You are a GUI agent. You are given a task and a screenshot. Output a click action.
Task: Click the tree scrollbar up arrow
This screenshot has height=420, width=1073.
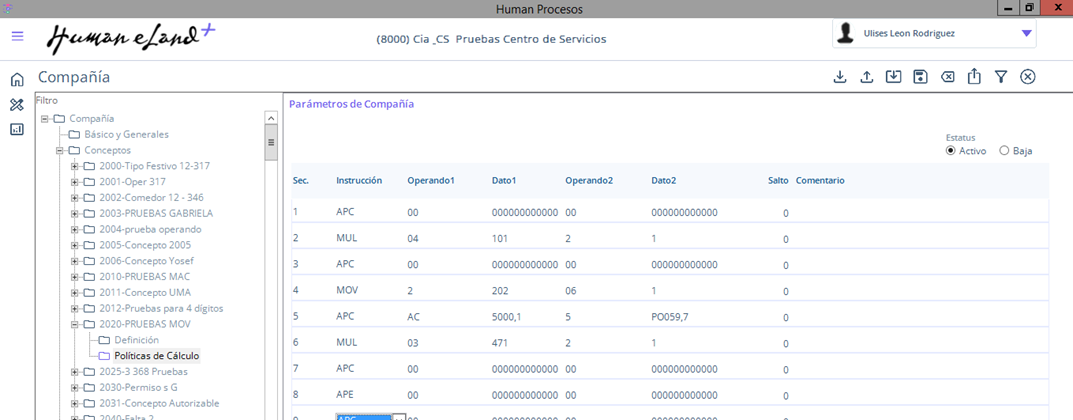coord(270,118)
